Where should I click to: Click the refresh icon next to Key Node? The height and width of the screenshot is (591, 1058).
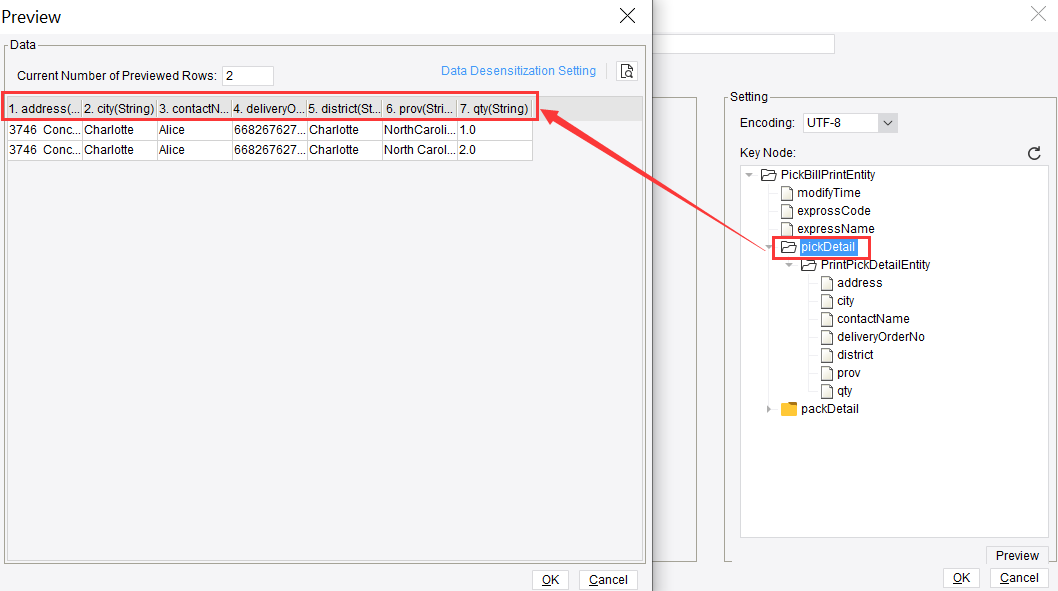pyautogui.click(x=1035, y=153)
